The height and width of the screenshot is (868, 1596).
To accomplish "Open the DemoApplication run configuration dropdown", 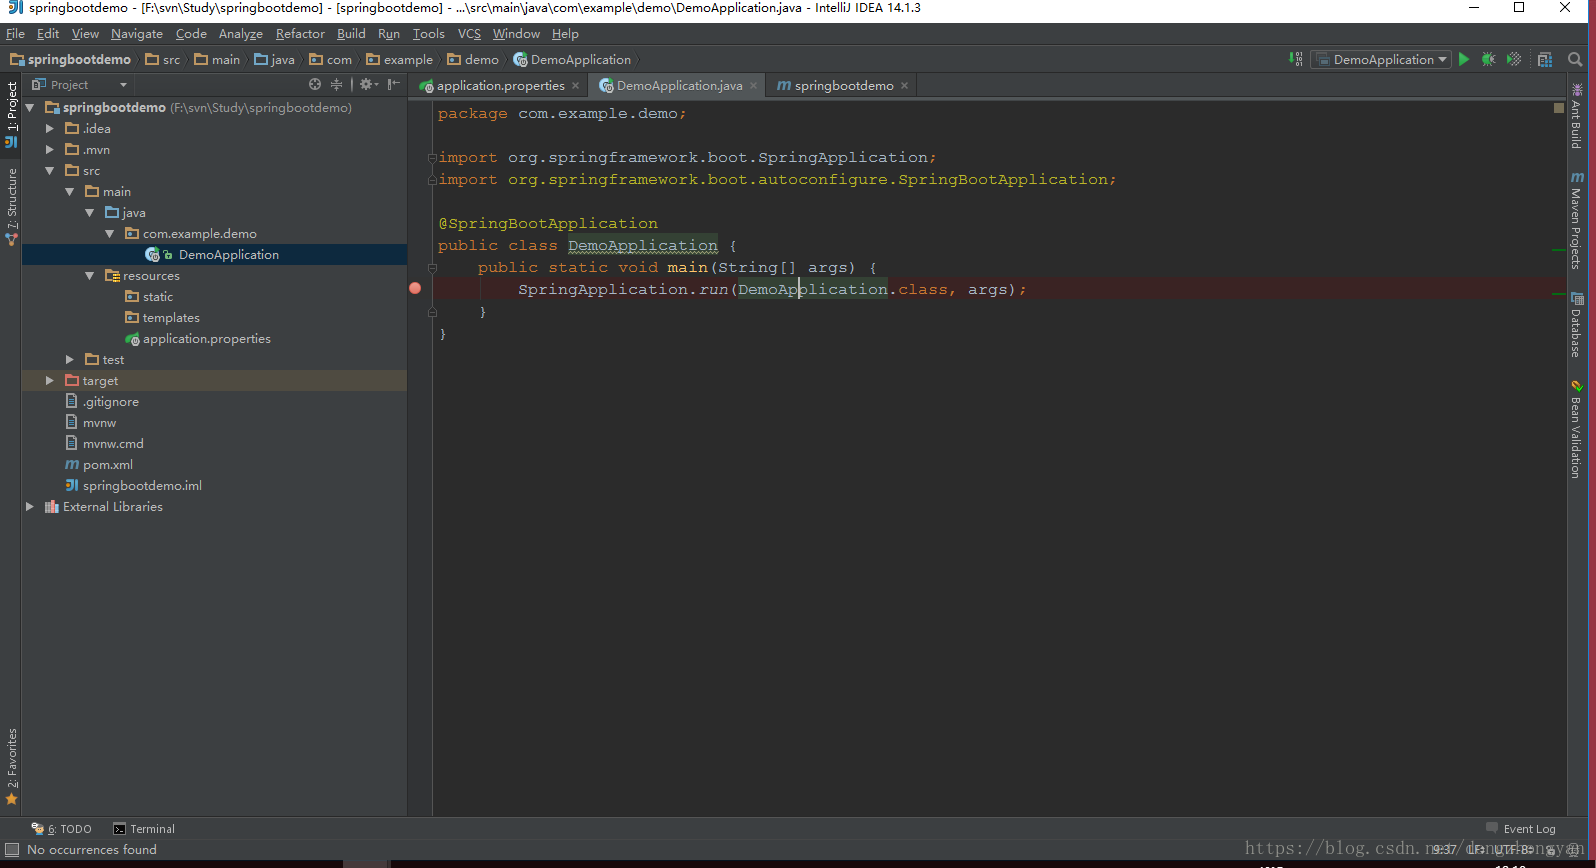I will 1380,59.
